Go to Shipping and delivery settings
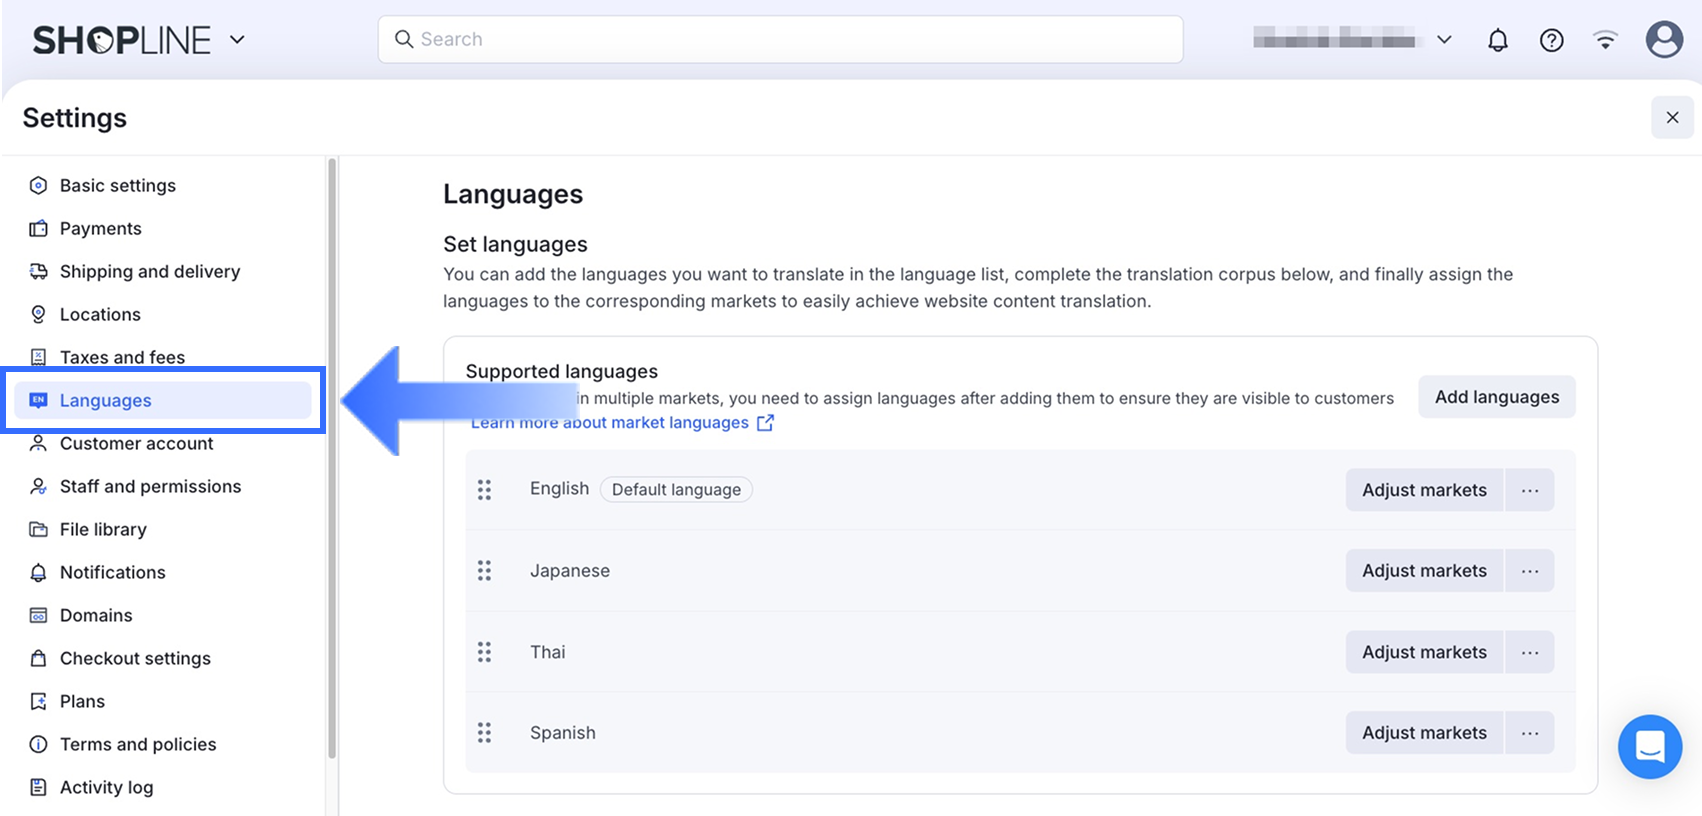The height and width of the screenshot is (816, 1702). tap(149, 272)
